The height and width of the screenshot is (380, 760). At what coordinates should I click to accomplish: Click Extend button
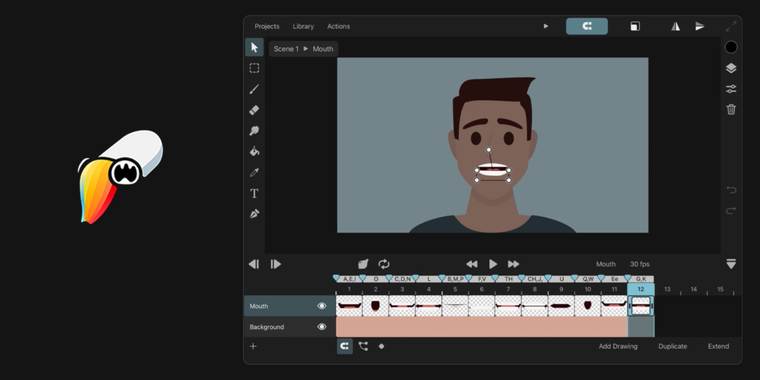tap(718, 346)
